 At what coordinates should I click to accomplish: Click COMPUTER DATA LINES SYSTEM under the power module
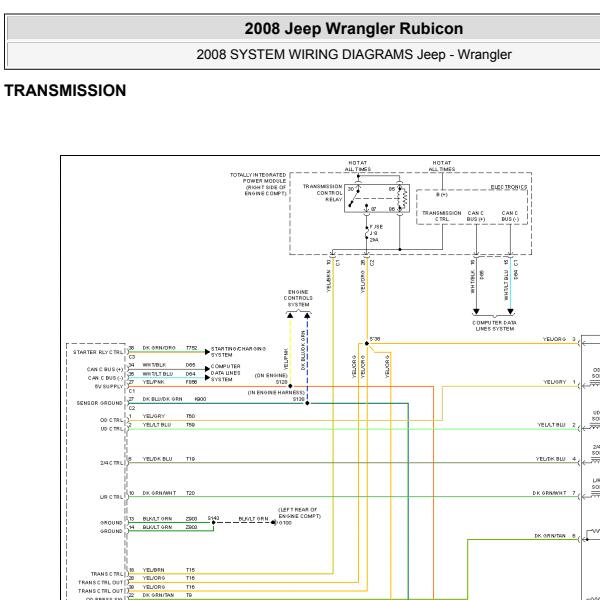(494, 326)
